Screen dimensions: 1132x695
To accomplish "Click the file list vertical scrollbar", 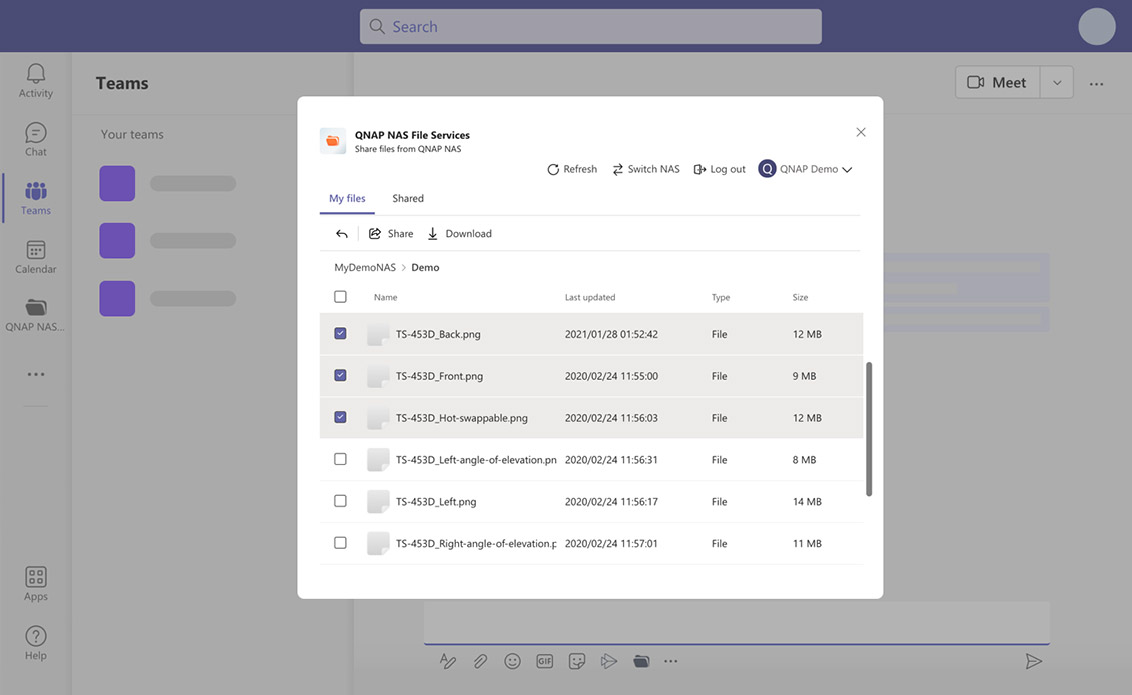I will tap(868, 428).
